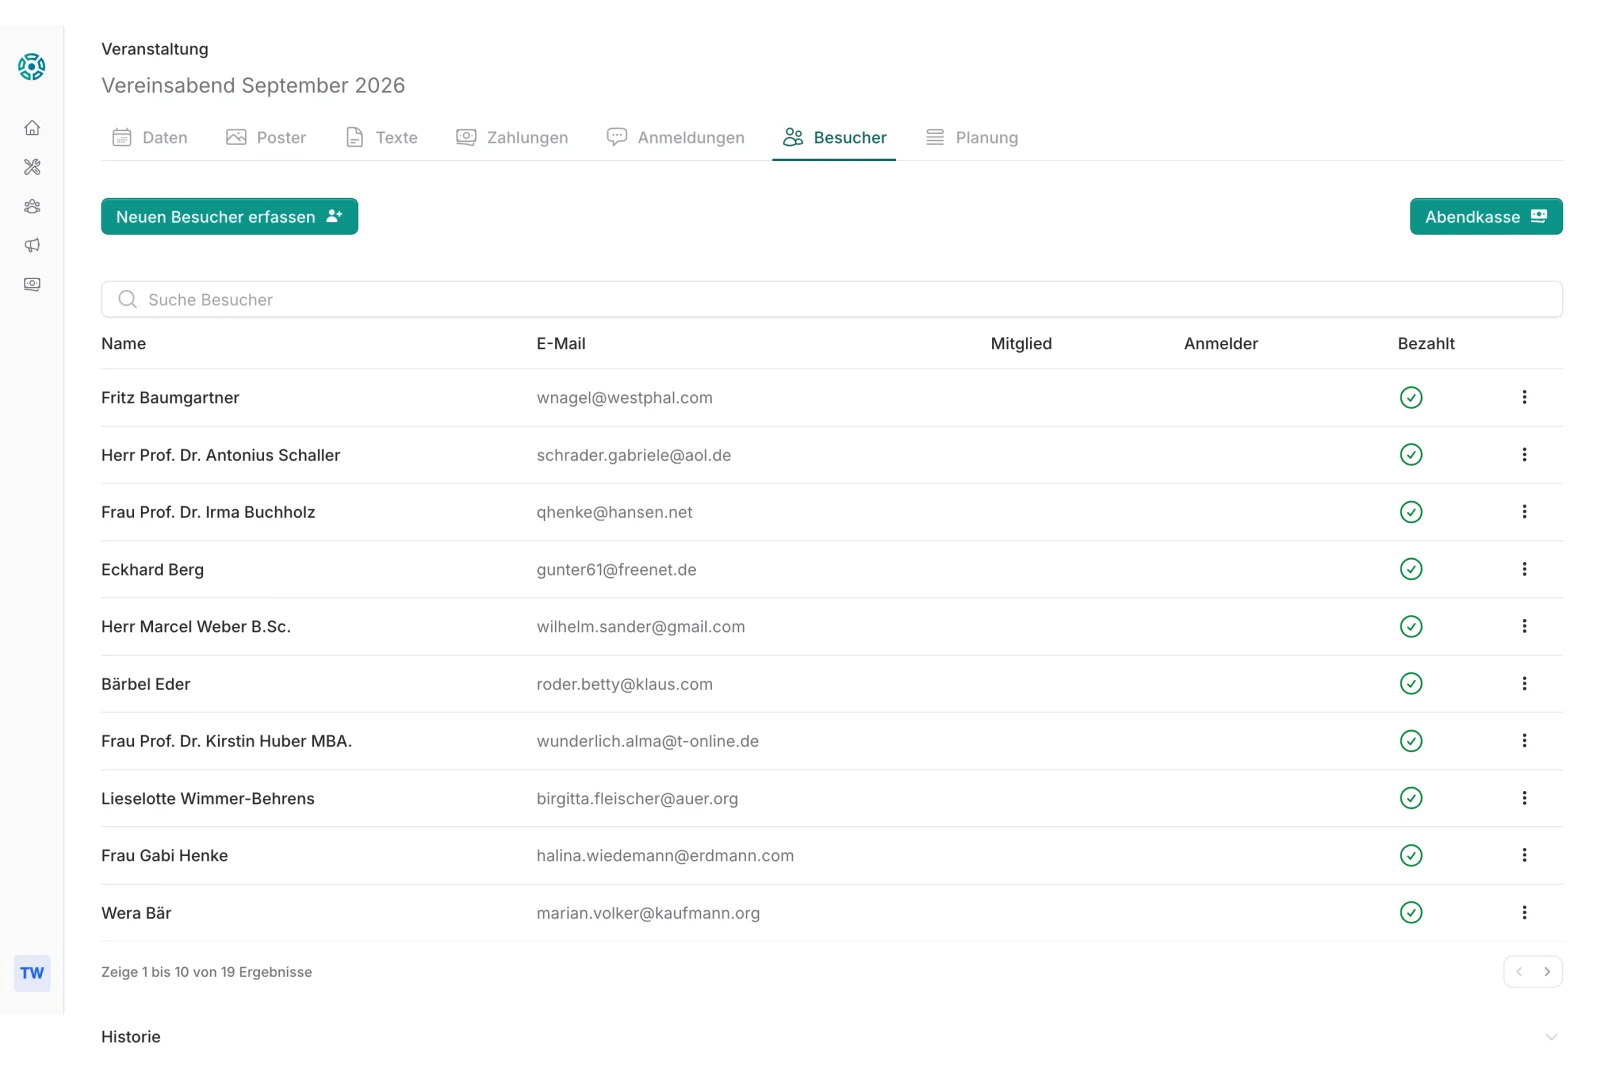The image size is (1600, 1085).
Task: Click the paid checkmark for Frau Gabi Henke
Action: pos(1411,856)
